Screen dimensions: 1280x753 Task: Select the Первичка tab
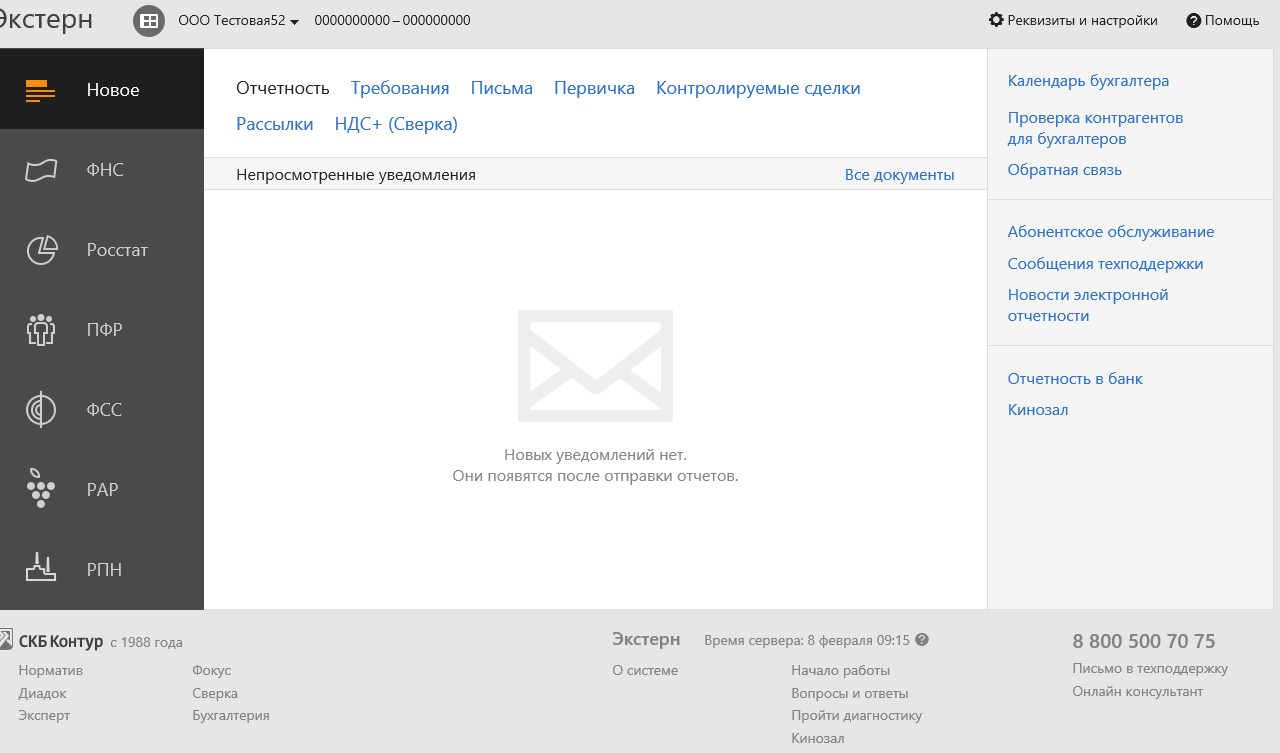click(594, 88)
